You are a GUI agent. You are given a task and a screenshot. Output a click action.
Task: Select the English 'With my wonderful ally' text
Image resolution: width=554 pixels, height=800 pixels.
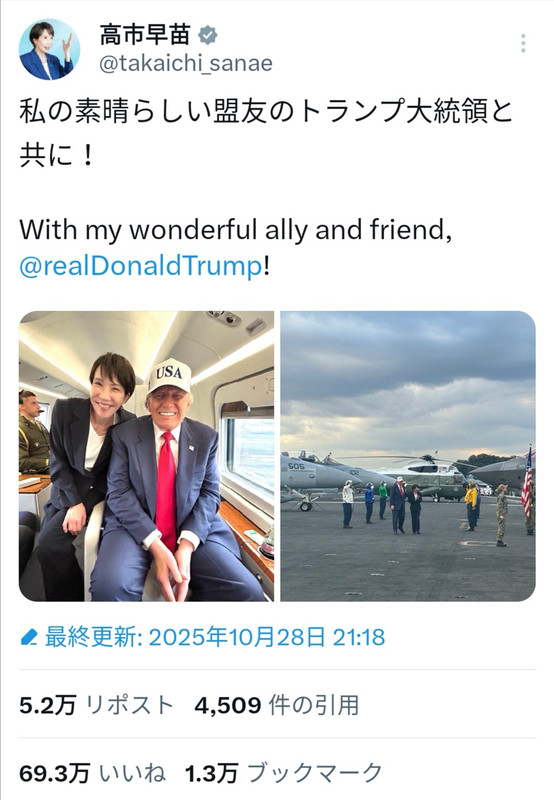[236, 230]
